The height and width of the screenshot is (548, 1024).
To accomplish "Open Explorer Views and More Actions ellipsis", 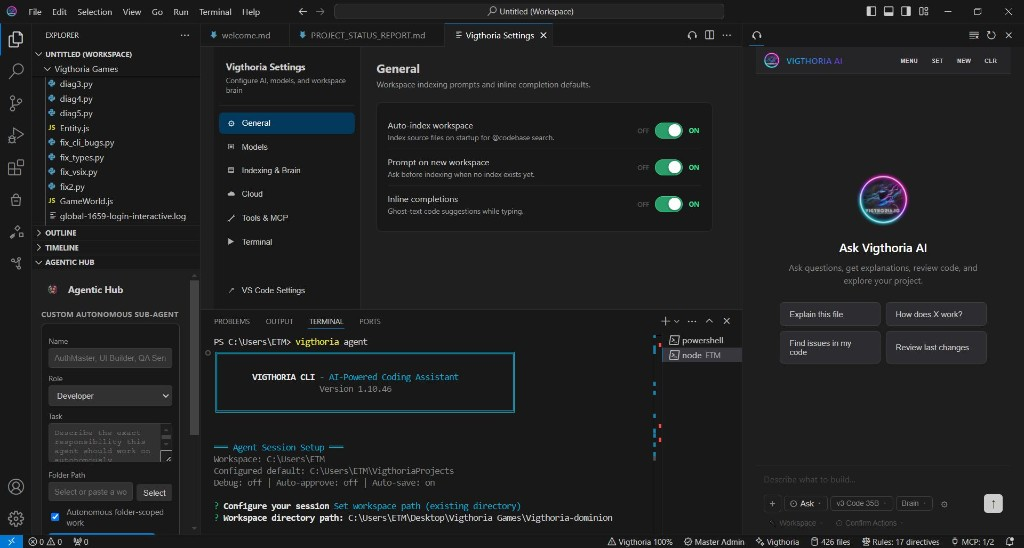I will (x=185, y=35).
